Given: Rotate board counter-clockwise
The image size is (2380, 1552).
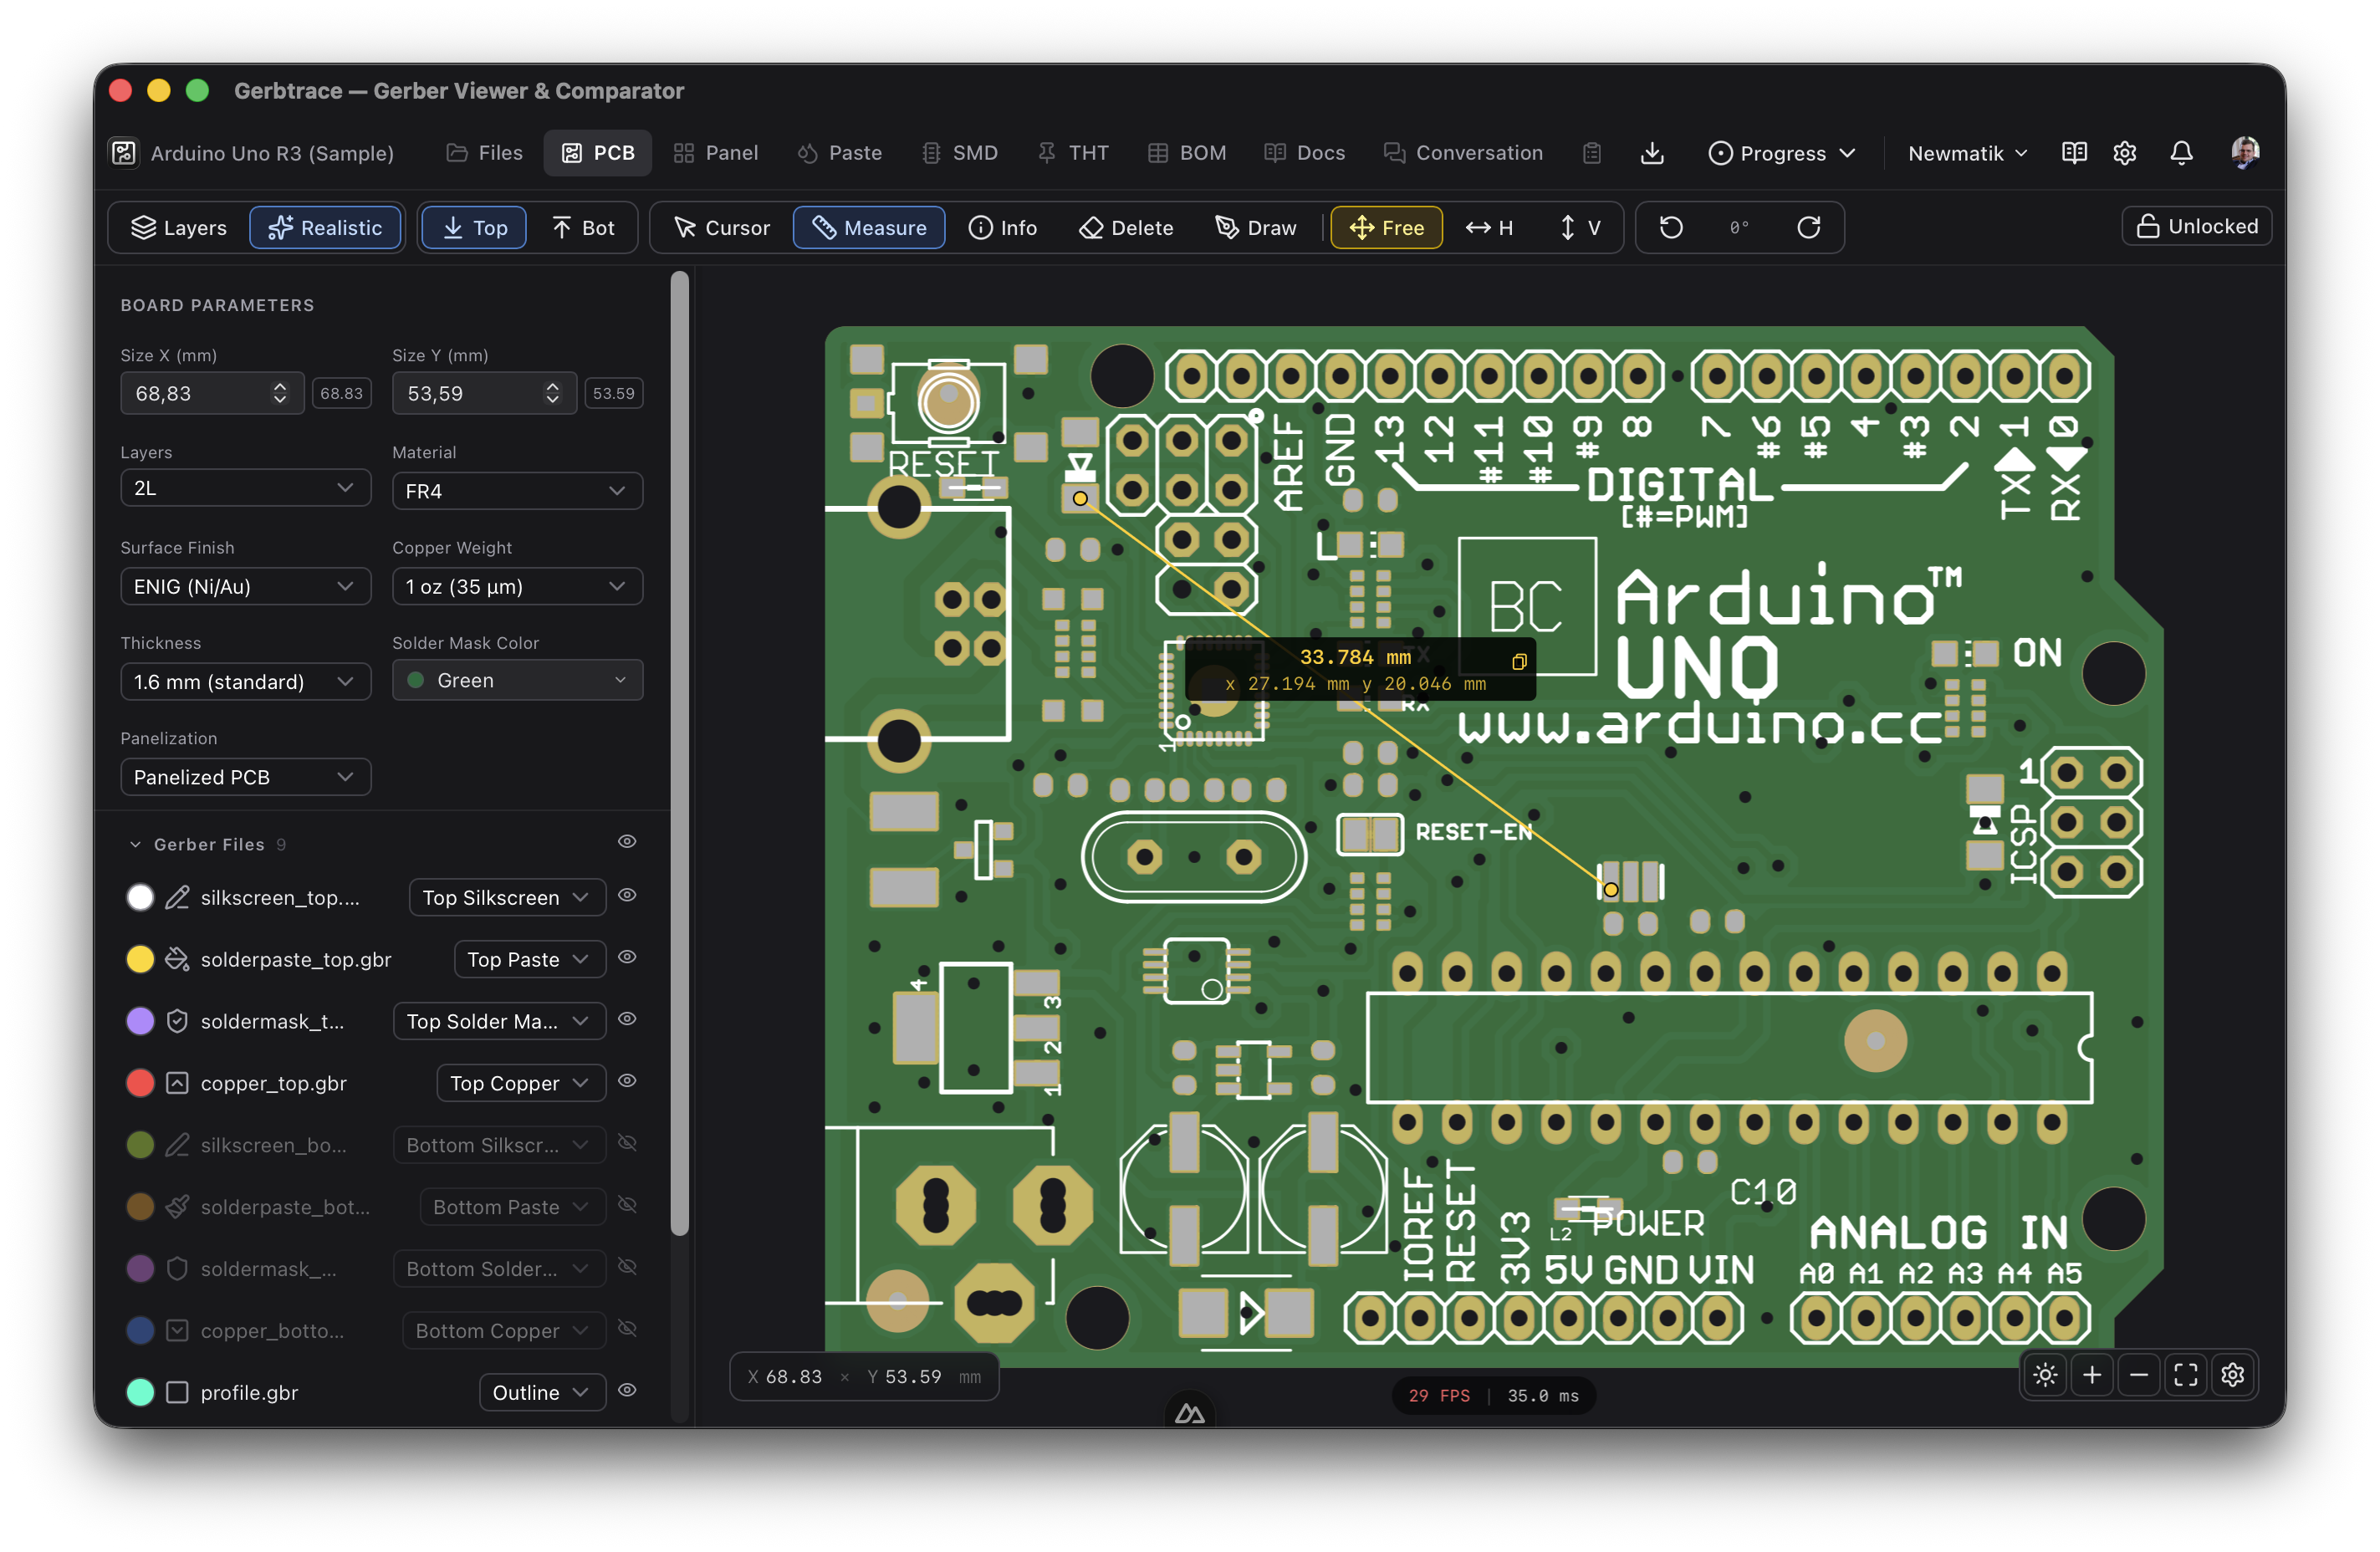Looking at the screenshot, I should click(1671, 228).
